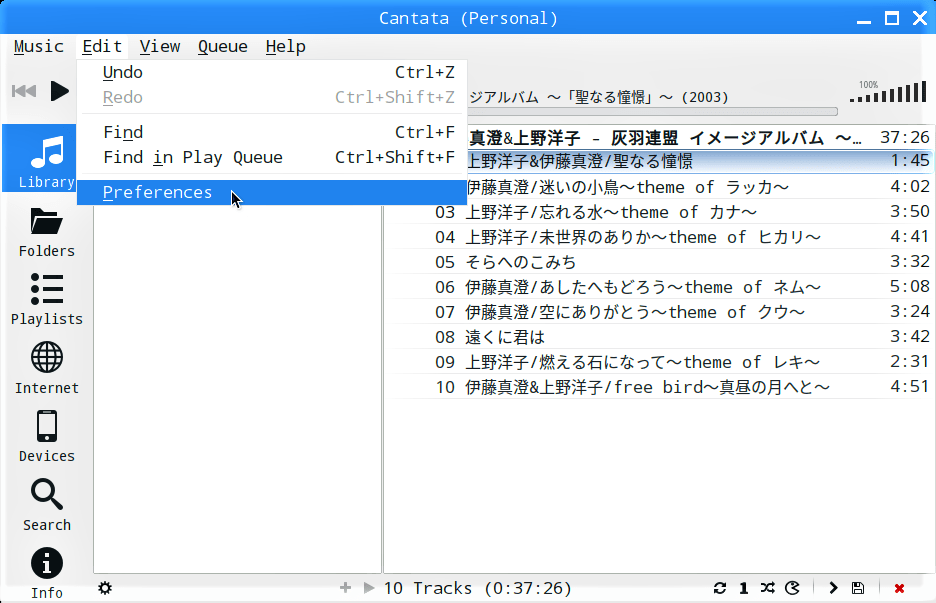The height and width of the screenshot is (603, 936).
Task: Select track 08 遠くに君は
Action: point(661,337)
